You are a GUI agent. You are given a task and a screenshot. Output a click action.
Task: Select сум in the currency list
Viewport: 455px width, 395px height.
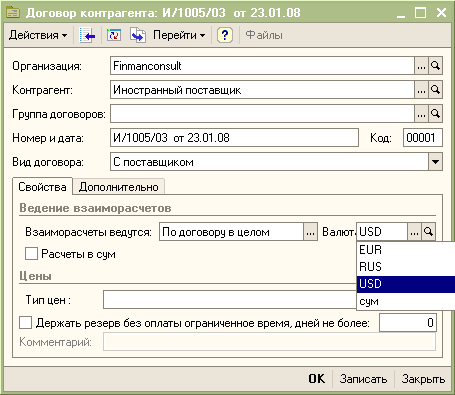coord(406,301)
